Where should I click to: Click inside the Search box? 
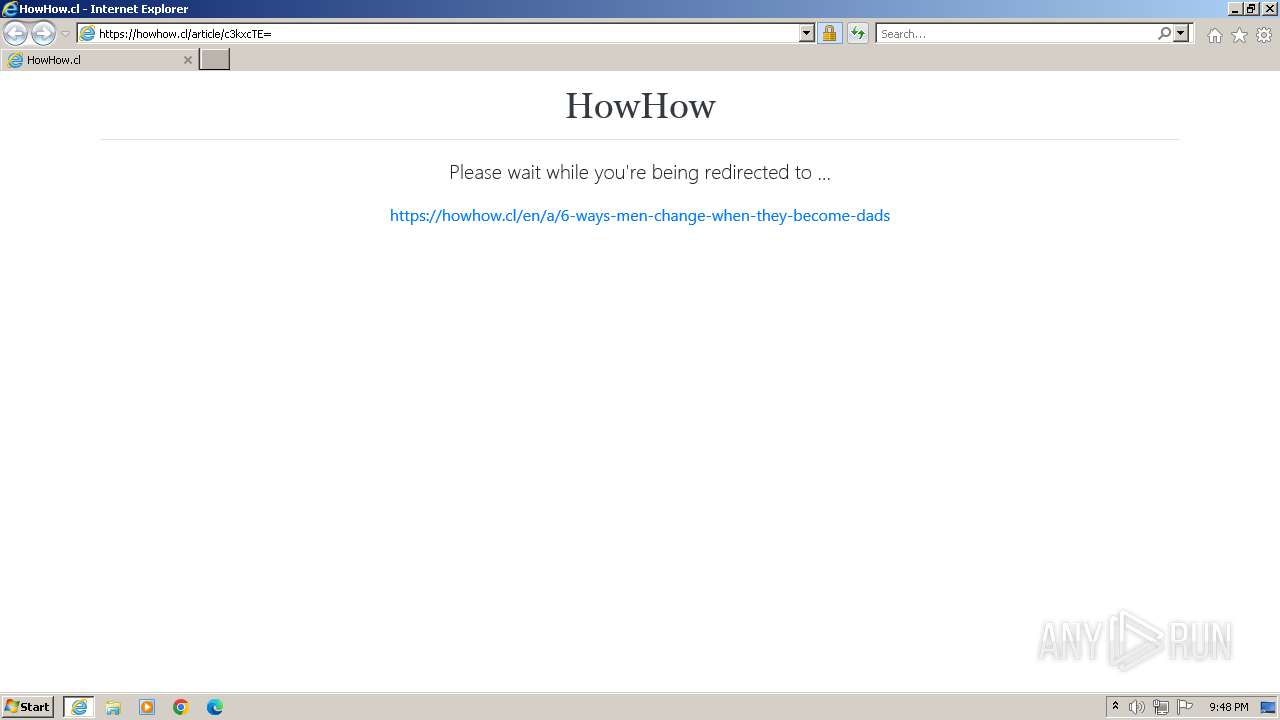(1015, 34)
